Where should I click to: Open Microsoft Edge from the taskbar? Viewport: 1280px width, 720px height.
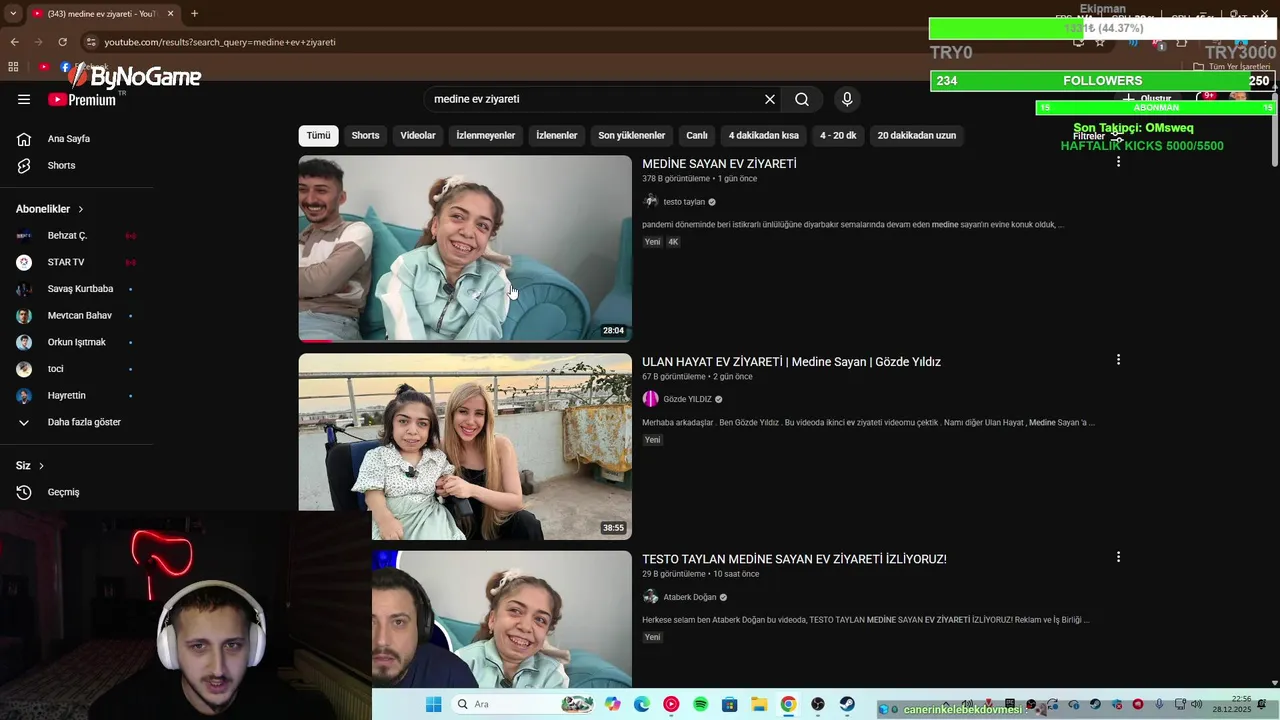pos(641,704)
